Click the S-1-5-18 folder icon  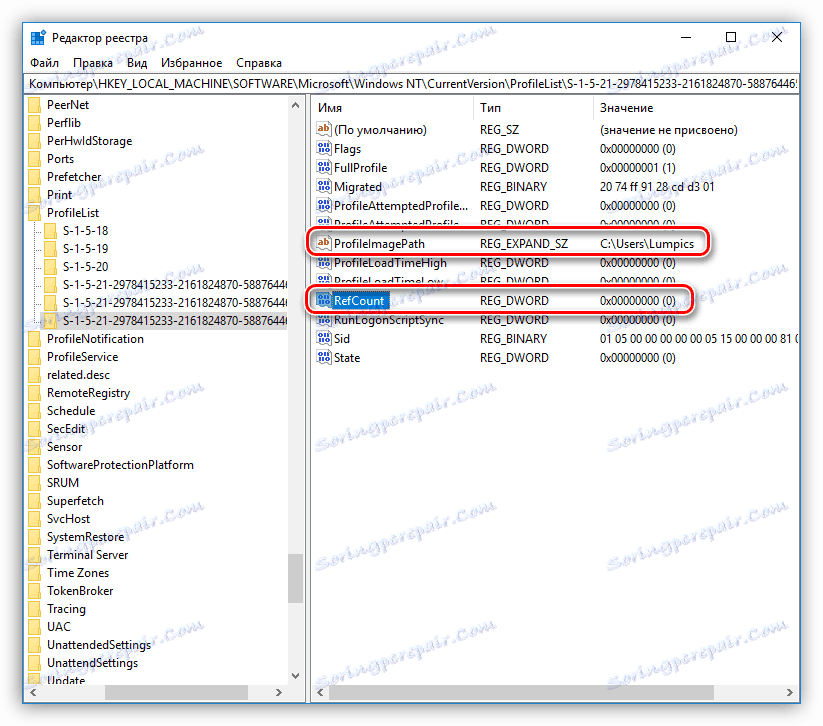50,231
